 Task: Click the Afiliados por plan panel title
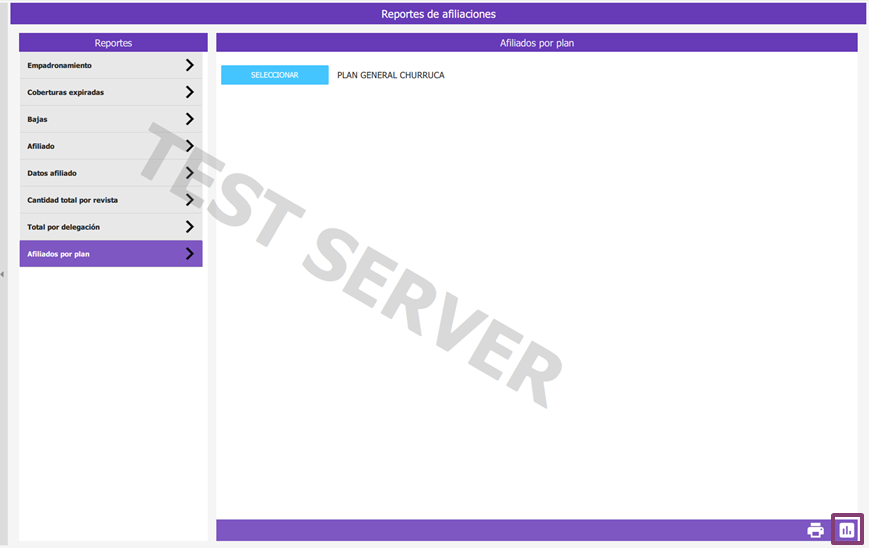[x=537, y=43]
